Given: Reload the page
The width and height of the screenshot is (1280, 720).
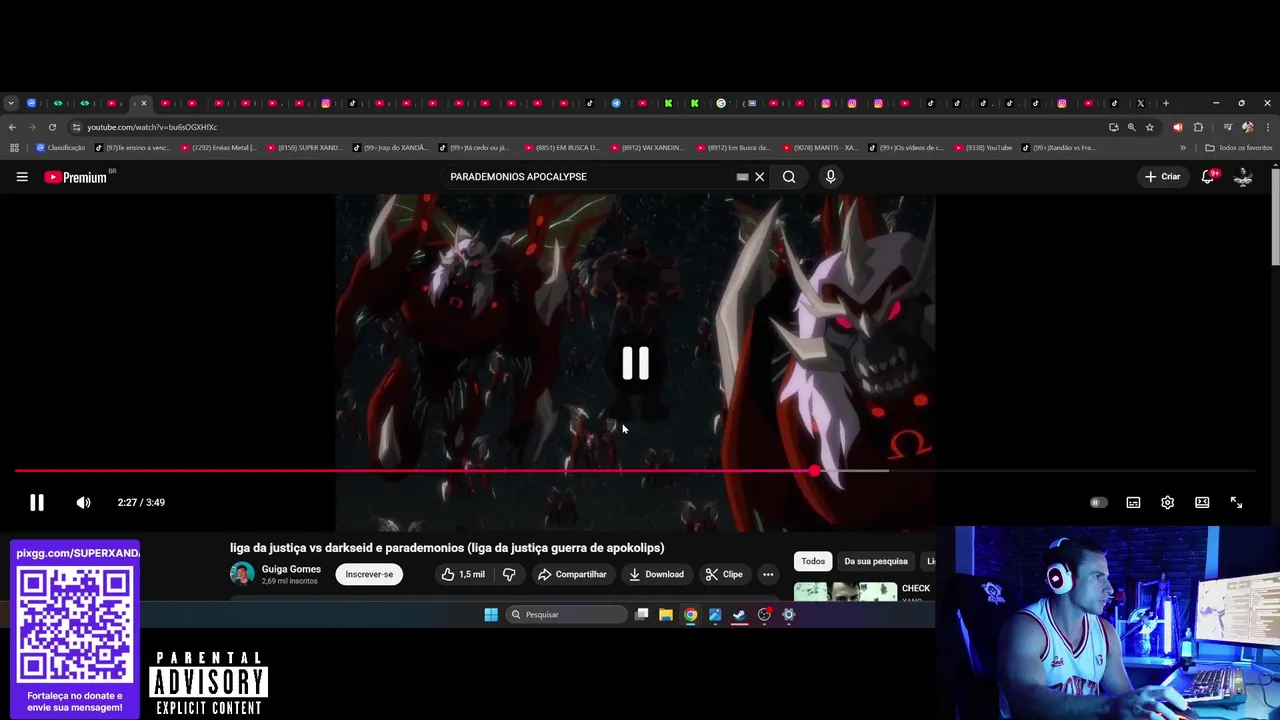Looking at the screenshot, I should click(x=52, y=127).
